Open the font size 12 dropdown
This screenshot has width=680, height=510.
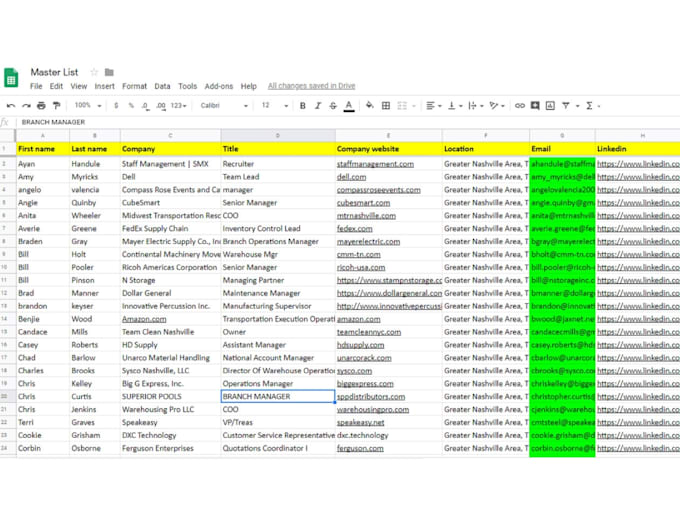275,105
